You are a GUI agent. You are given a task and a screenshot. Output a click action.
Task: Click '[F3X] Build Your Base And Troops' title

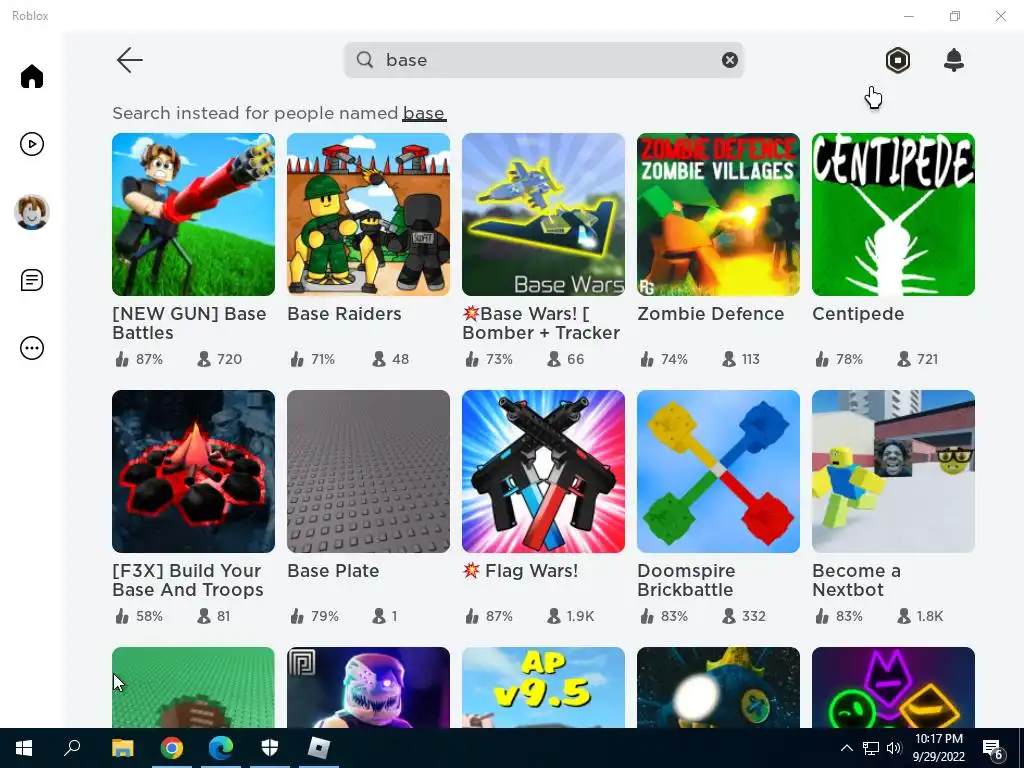pos(188,580)
